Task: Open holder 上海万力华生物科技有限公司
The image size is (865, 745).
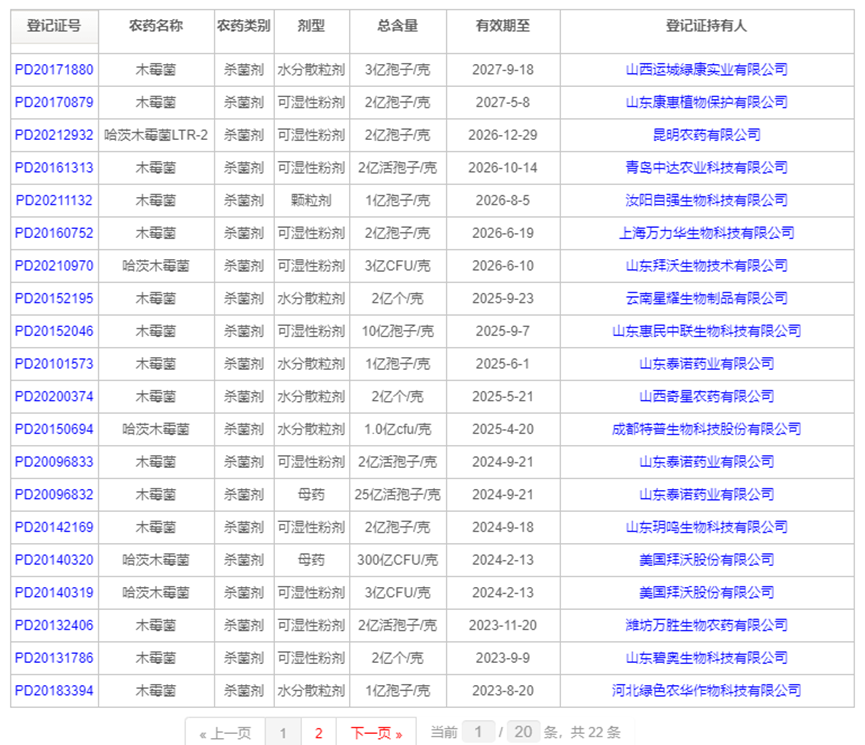Action: pyautogui.click(x=707, y=233)
